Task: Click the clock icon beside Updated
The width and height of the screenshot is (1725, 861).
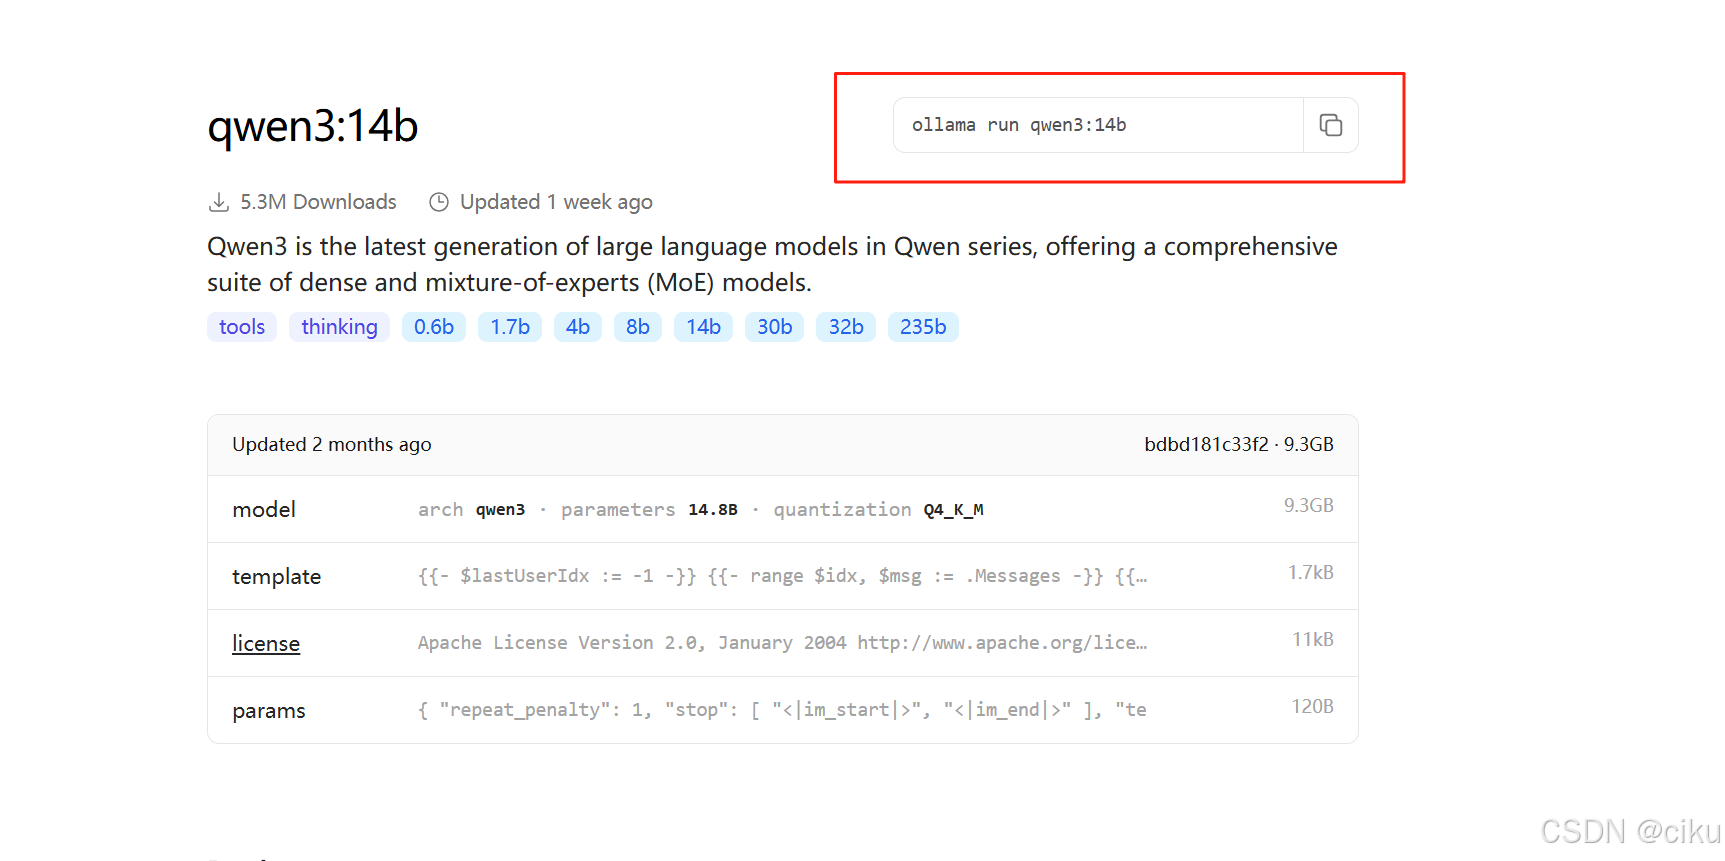Action: [439, 202]
